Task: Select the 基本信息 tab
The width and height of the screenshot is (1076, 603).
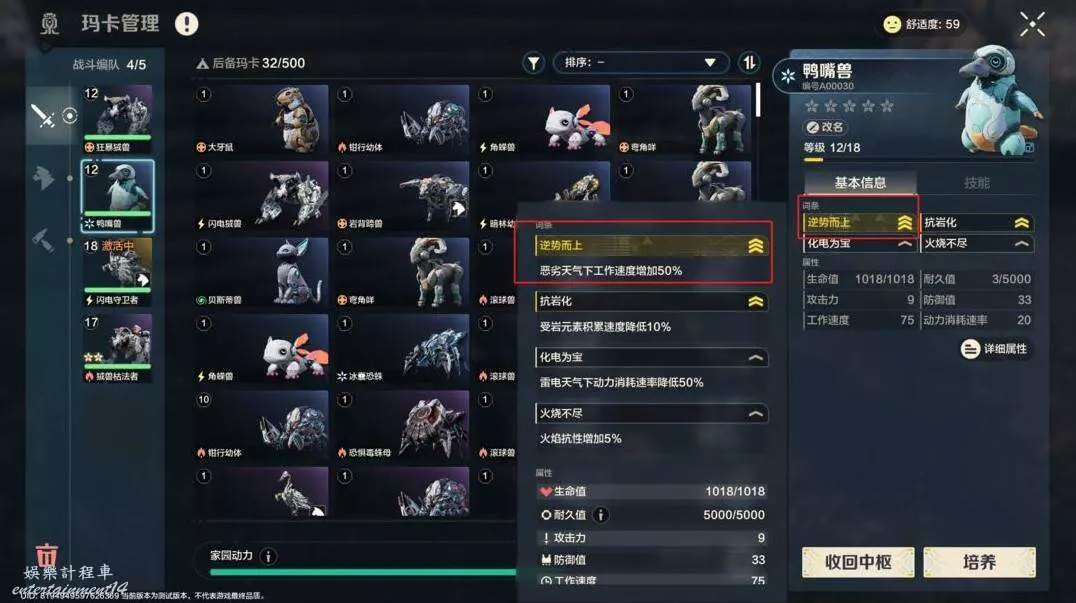Action: (860, 182)
